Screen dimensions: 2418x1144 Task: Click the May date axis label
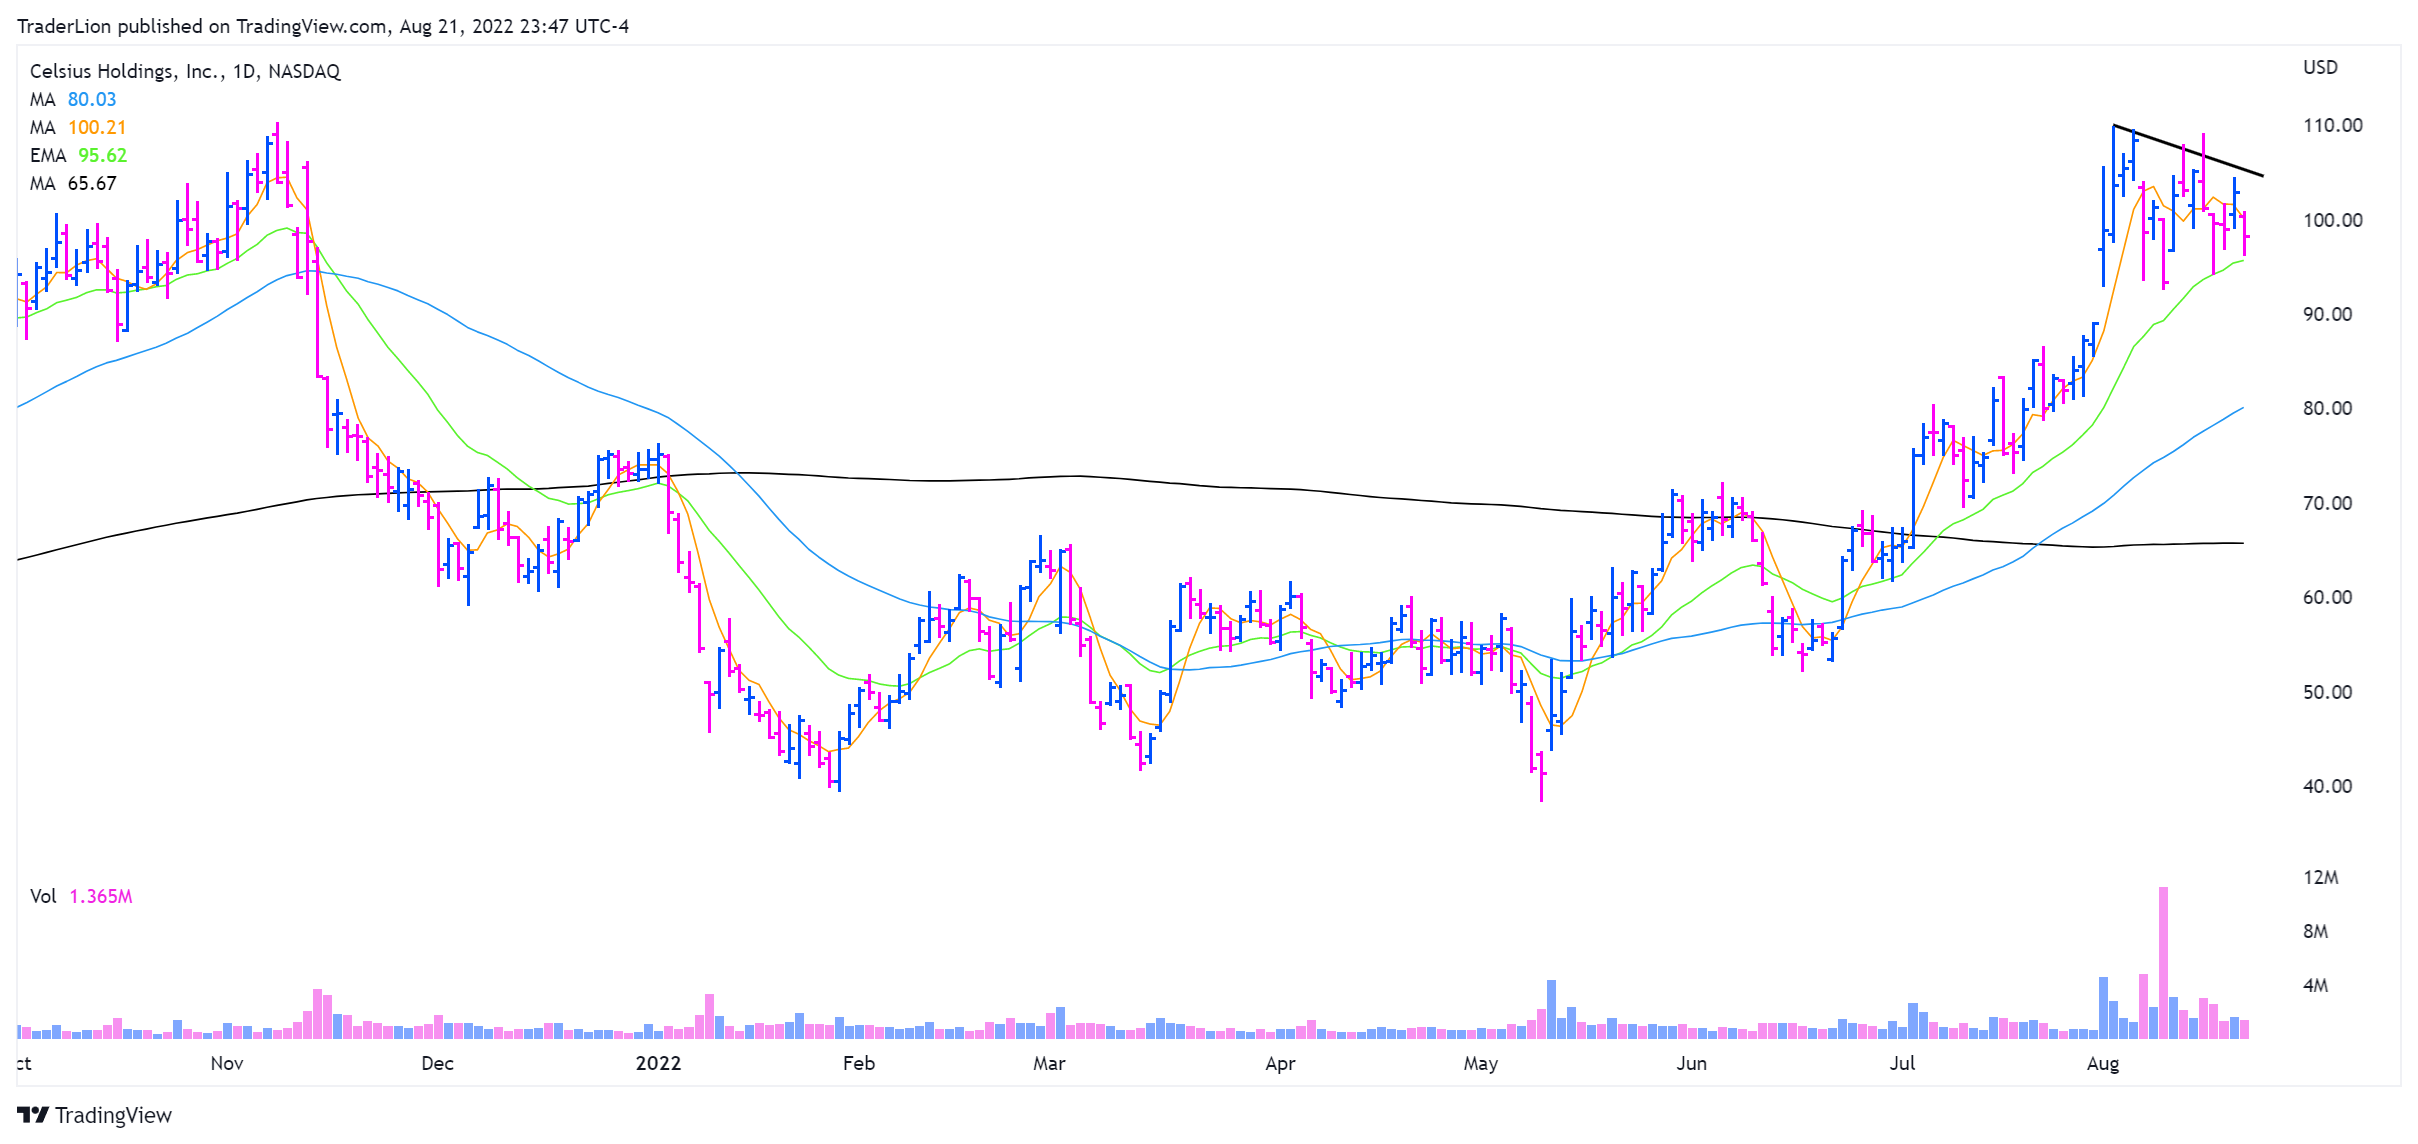(x=1481, y=1063)
